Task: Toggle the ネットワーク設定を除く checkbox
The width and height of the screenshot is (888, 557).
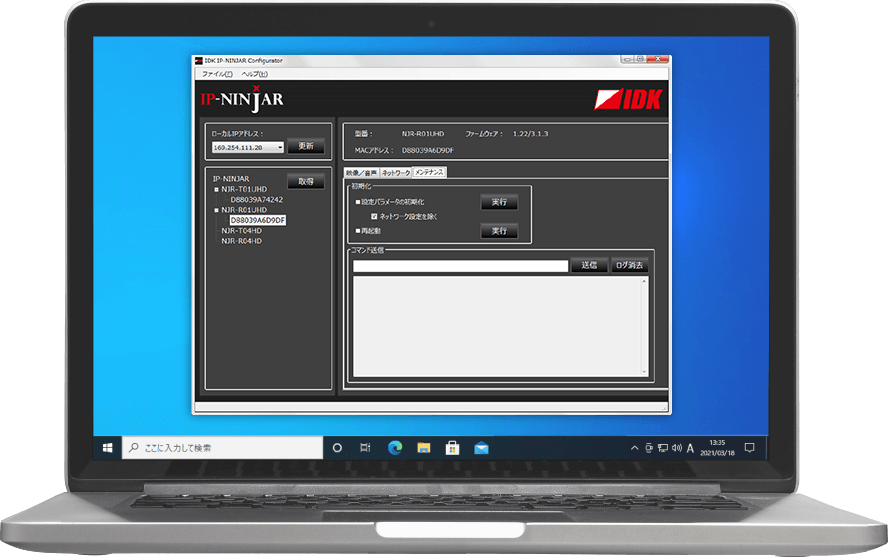Action: coord(374,216)
